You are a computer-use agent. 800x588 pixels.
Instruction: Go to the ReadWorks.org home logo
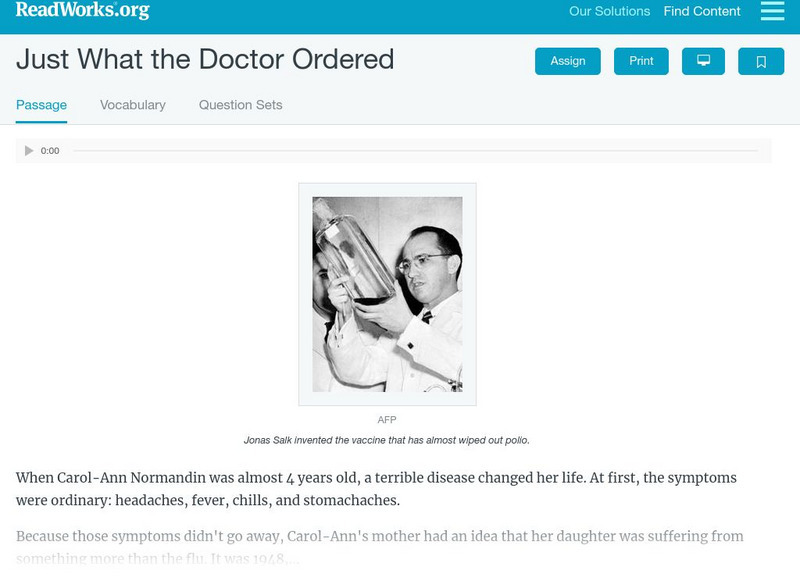tap(82, 11)
